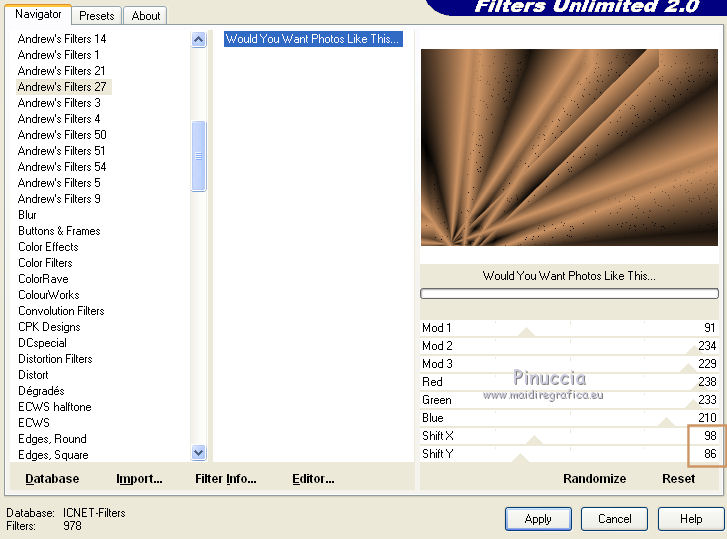Click Import... button

[139, 479]
